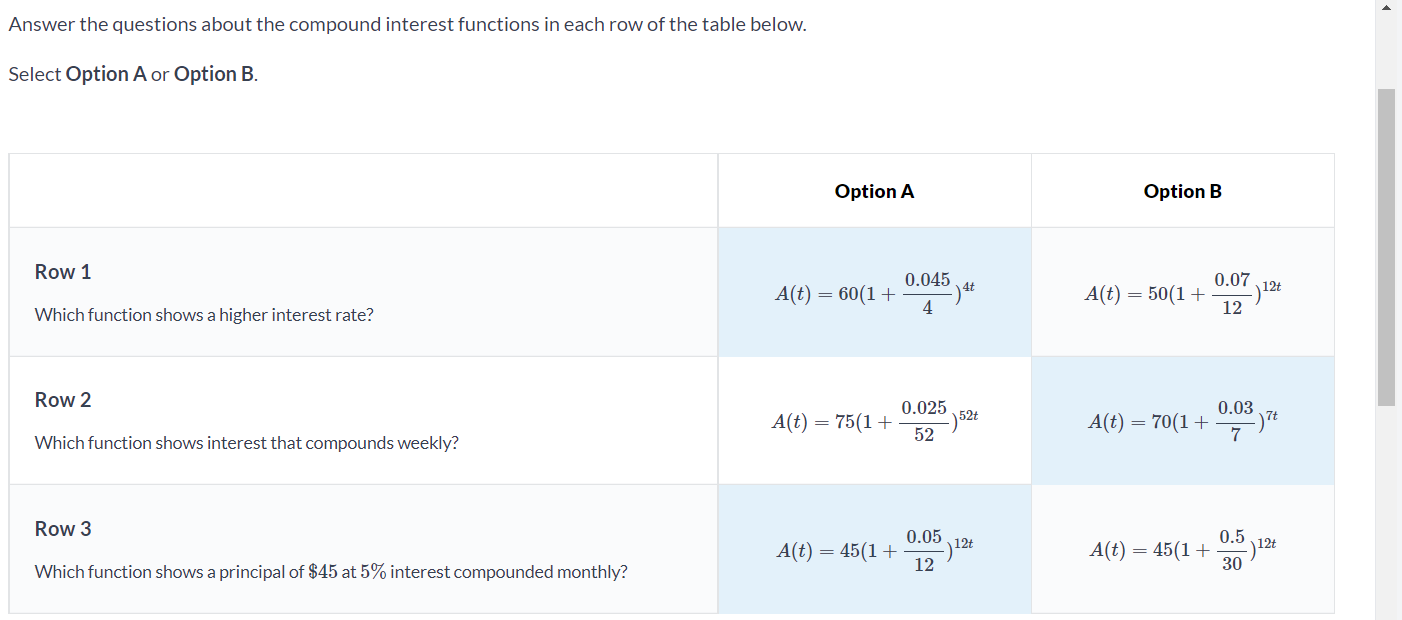Click the Row 3 label

[x=62, y=528]
